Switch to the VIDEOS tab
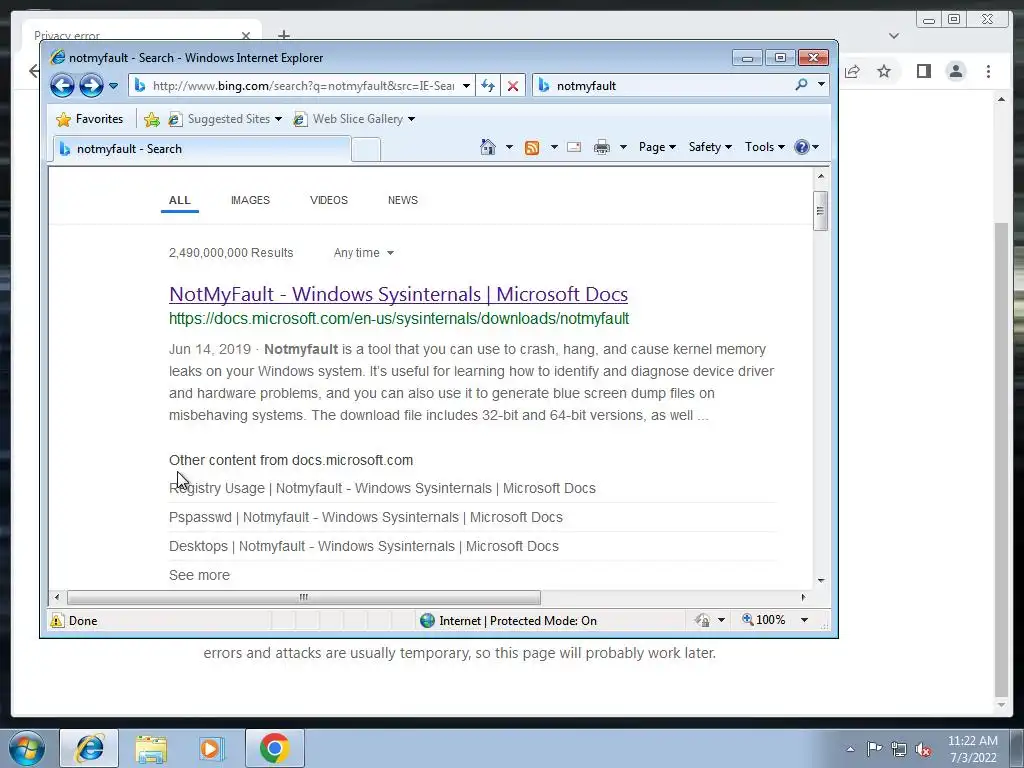 tap(328, 200)
